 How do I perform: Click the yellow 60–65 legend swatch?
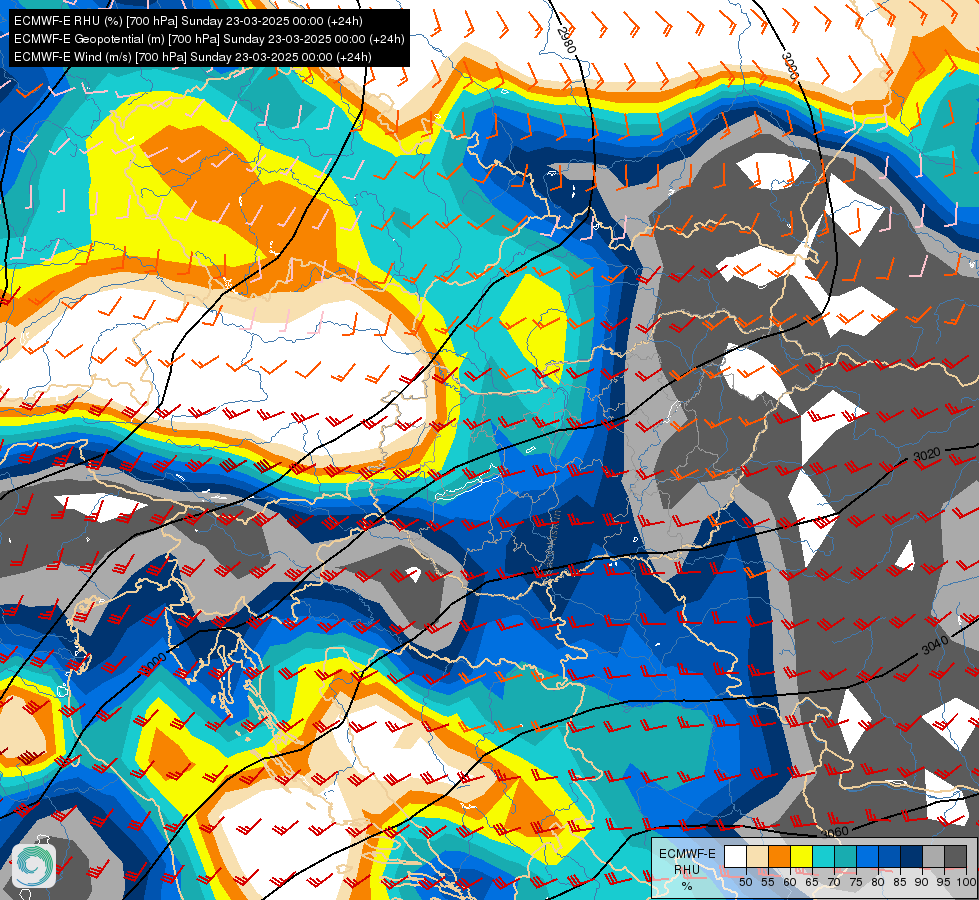(x=802, y=856)
